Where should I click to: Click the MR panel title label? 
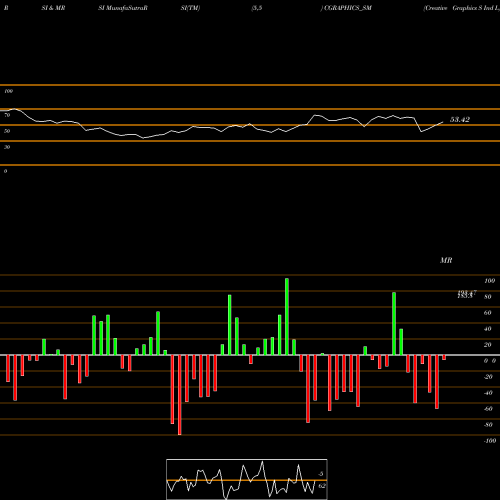pos(446,260)
